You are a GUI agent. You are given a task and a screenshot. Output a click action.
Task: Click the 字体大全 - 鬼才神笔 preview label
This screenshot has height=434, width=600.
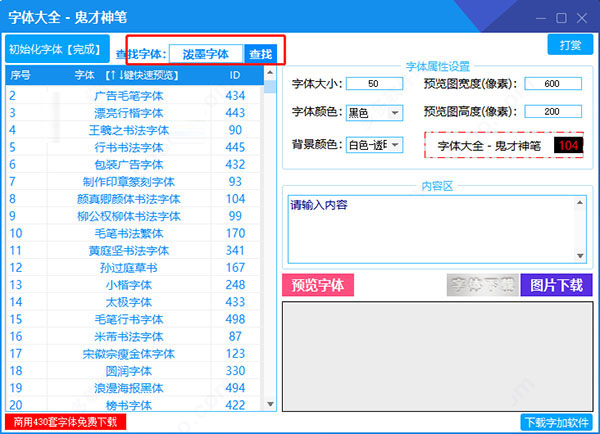[x=489, y=146]
